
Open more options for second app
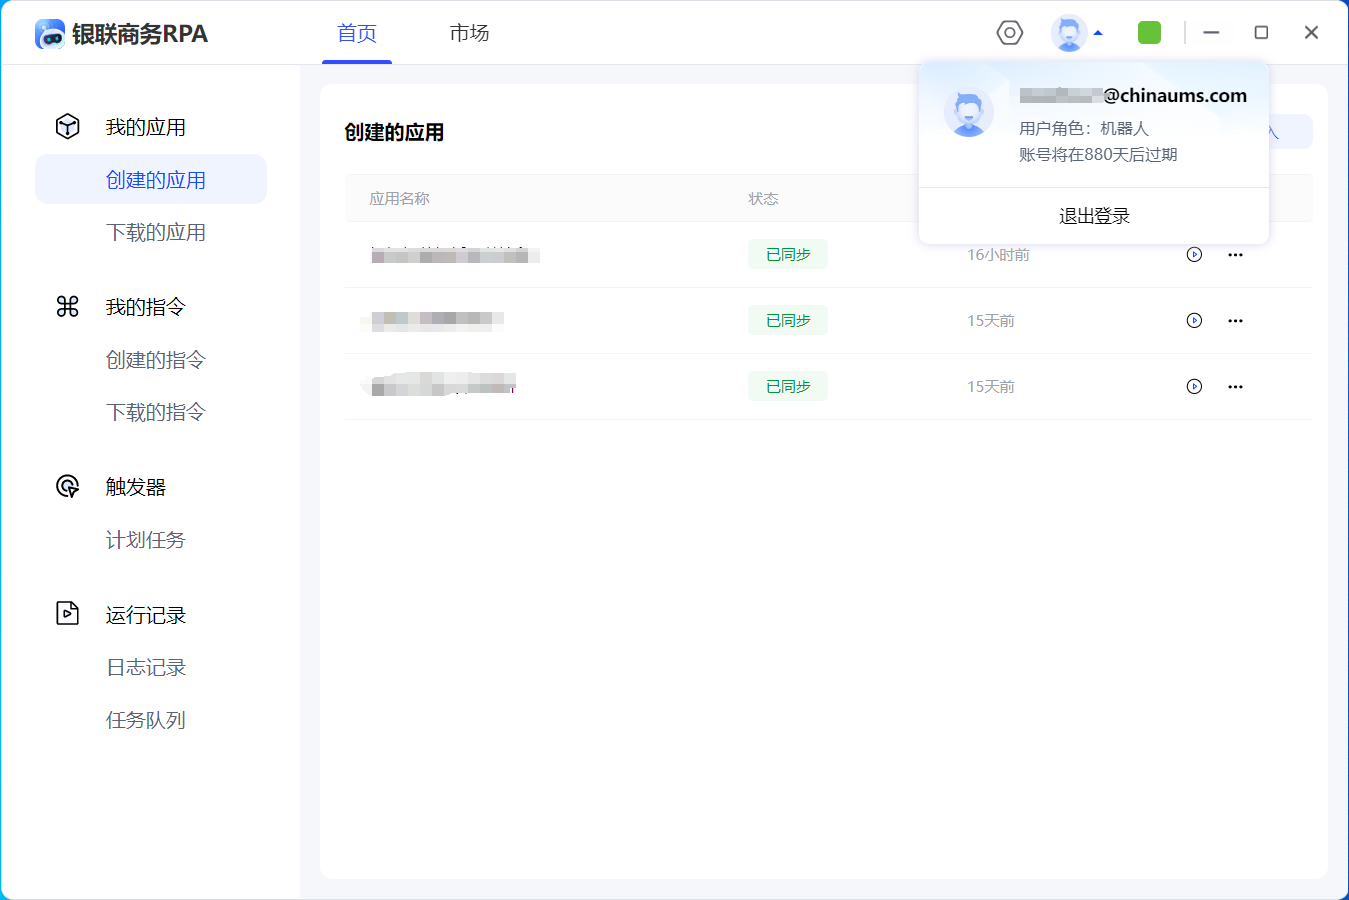coord(1235,321)
